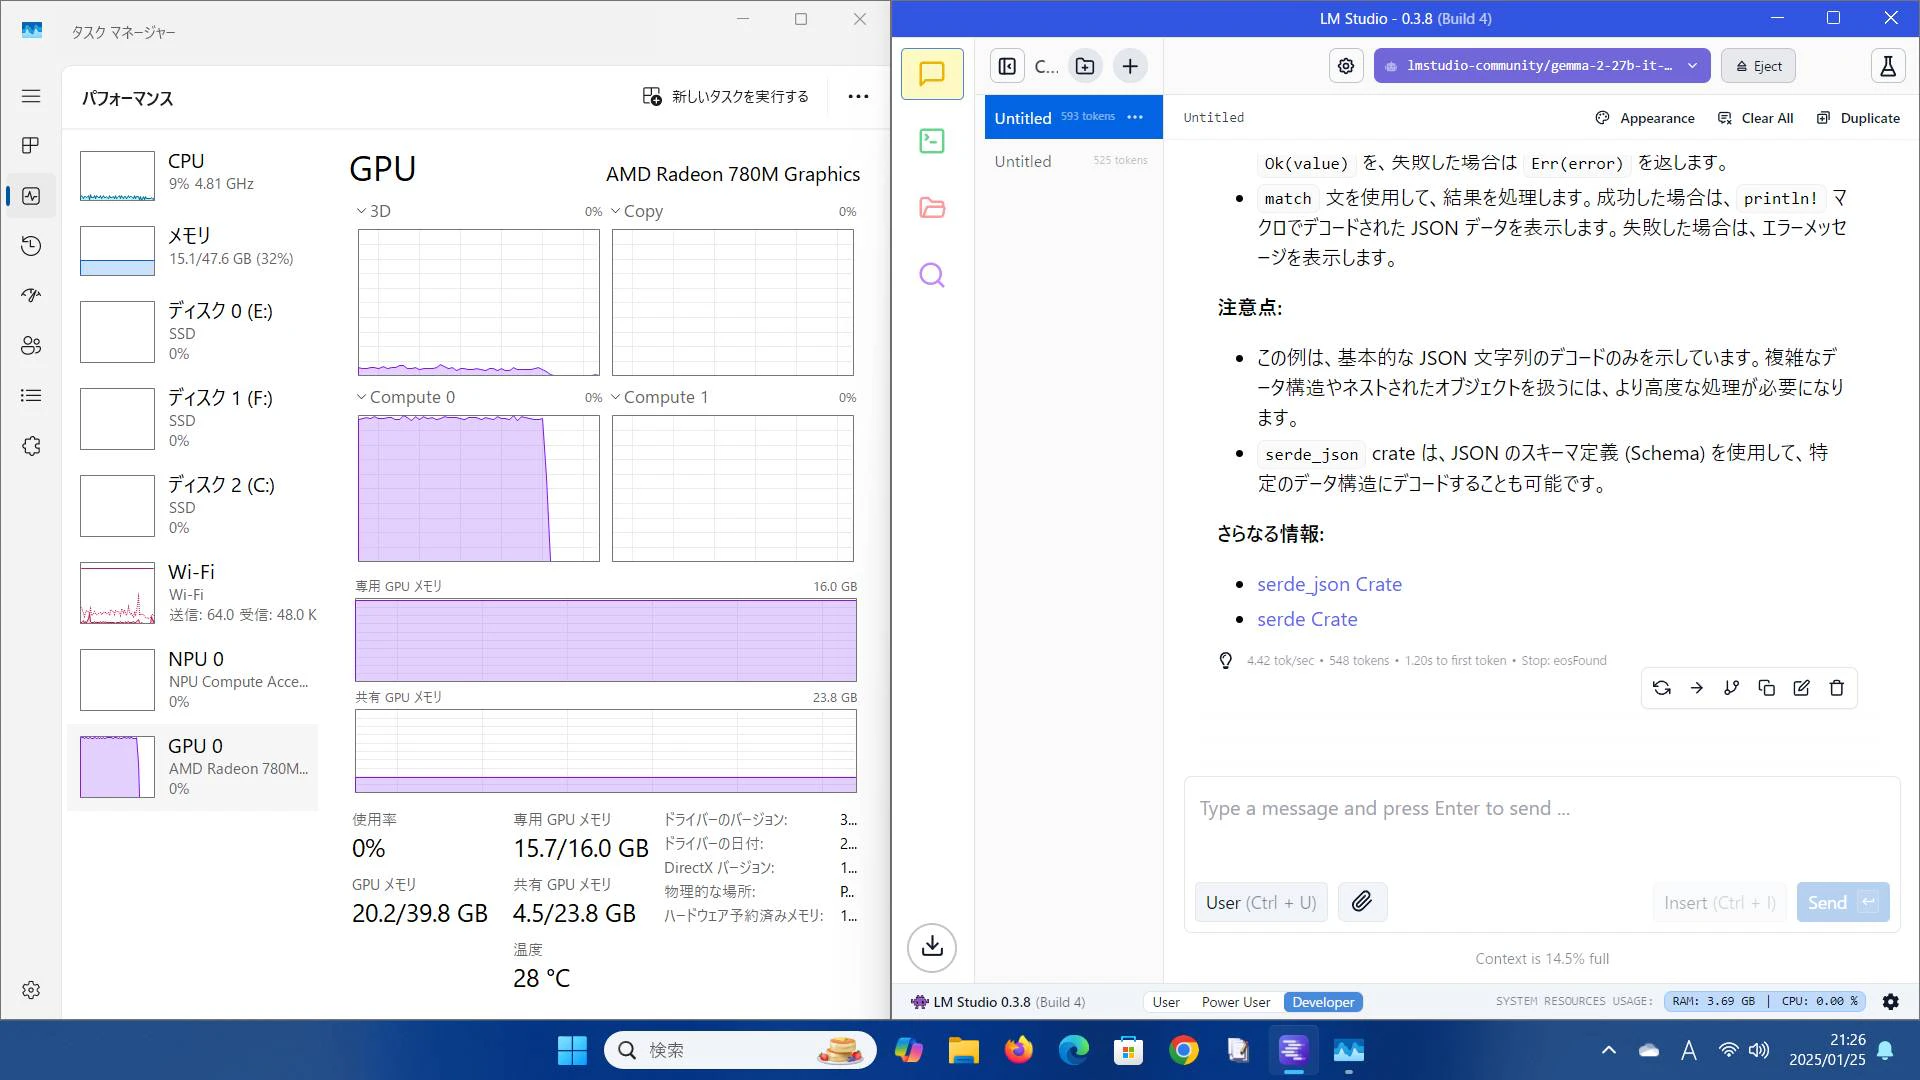Open clock and date in taskbar
Image resolution: width=1920 pixels, height=1080 pixels.
(1827, 1050)
